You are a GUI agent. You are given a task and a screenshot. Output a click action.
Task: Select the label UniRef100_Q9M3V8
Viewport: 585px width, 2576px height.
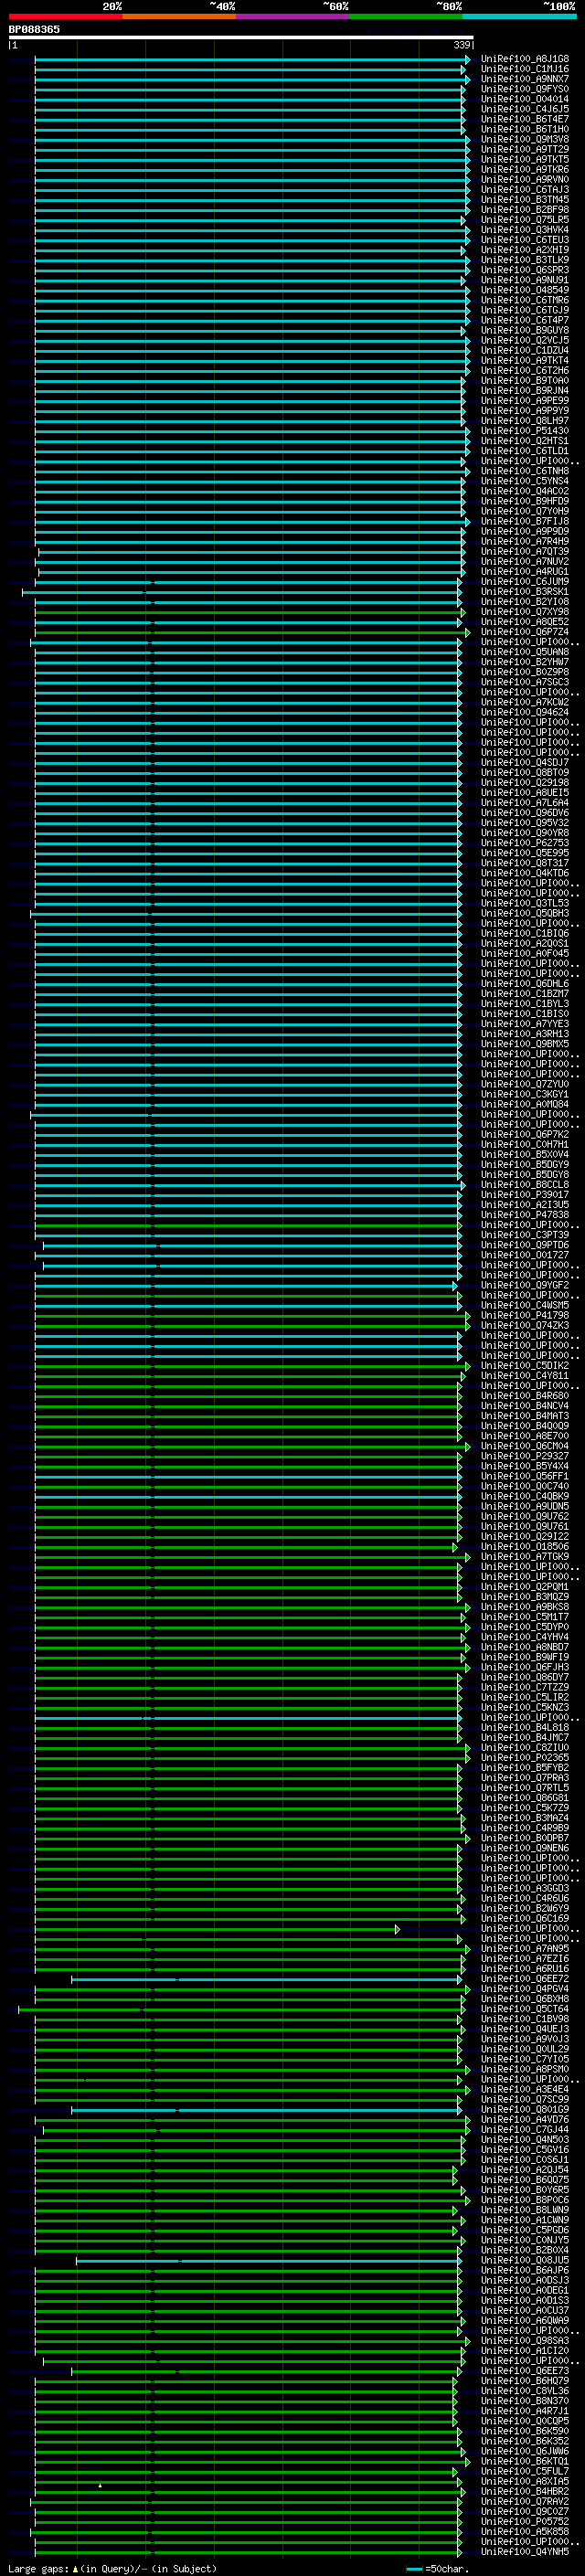click(525, 139)
